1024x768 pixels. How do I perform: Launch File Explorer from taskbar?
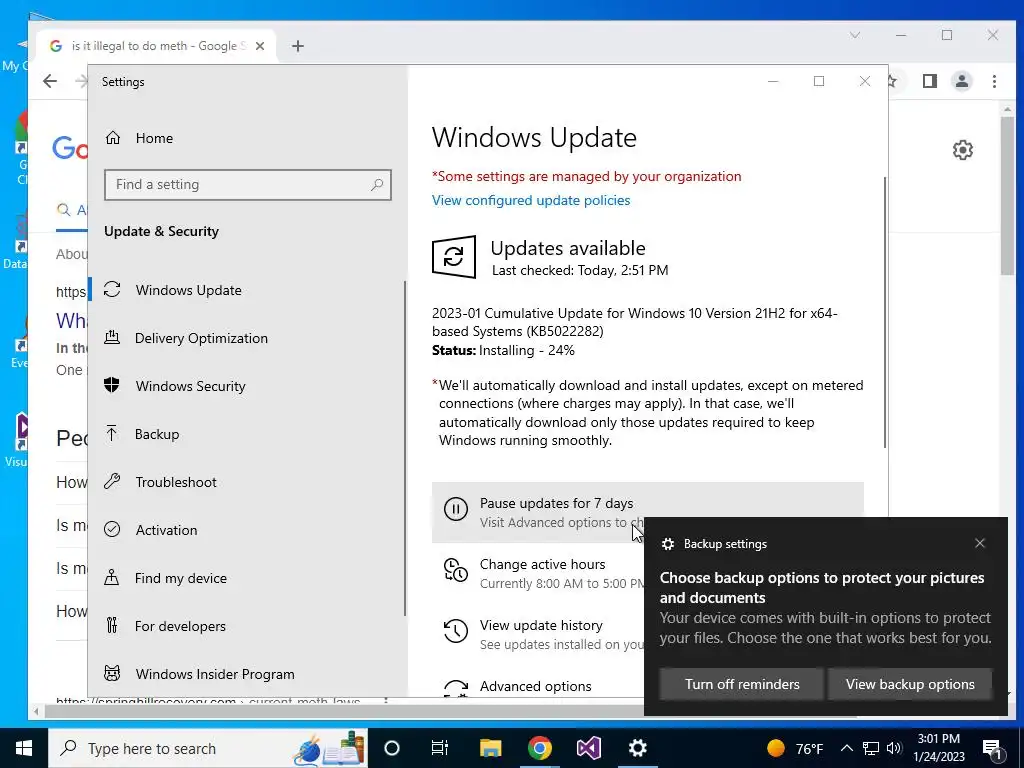490,748
